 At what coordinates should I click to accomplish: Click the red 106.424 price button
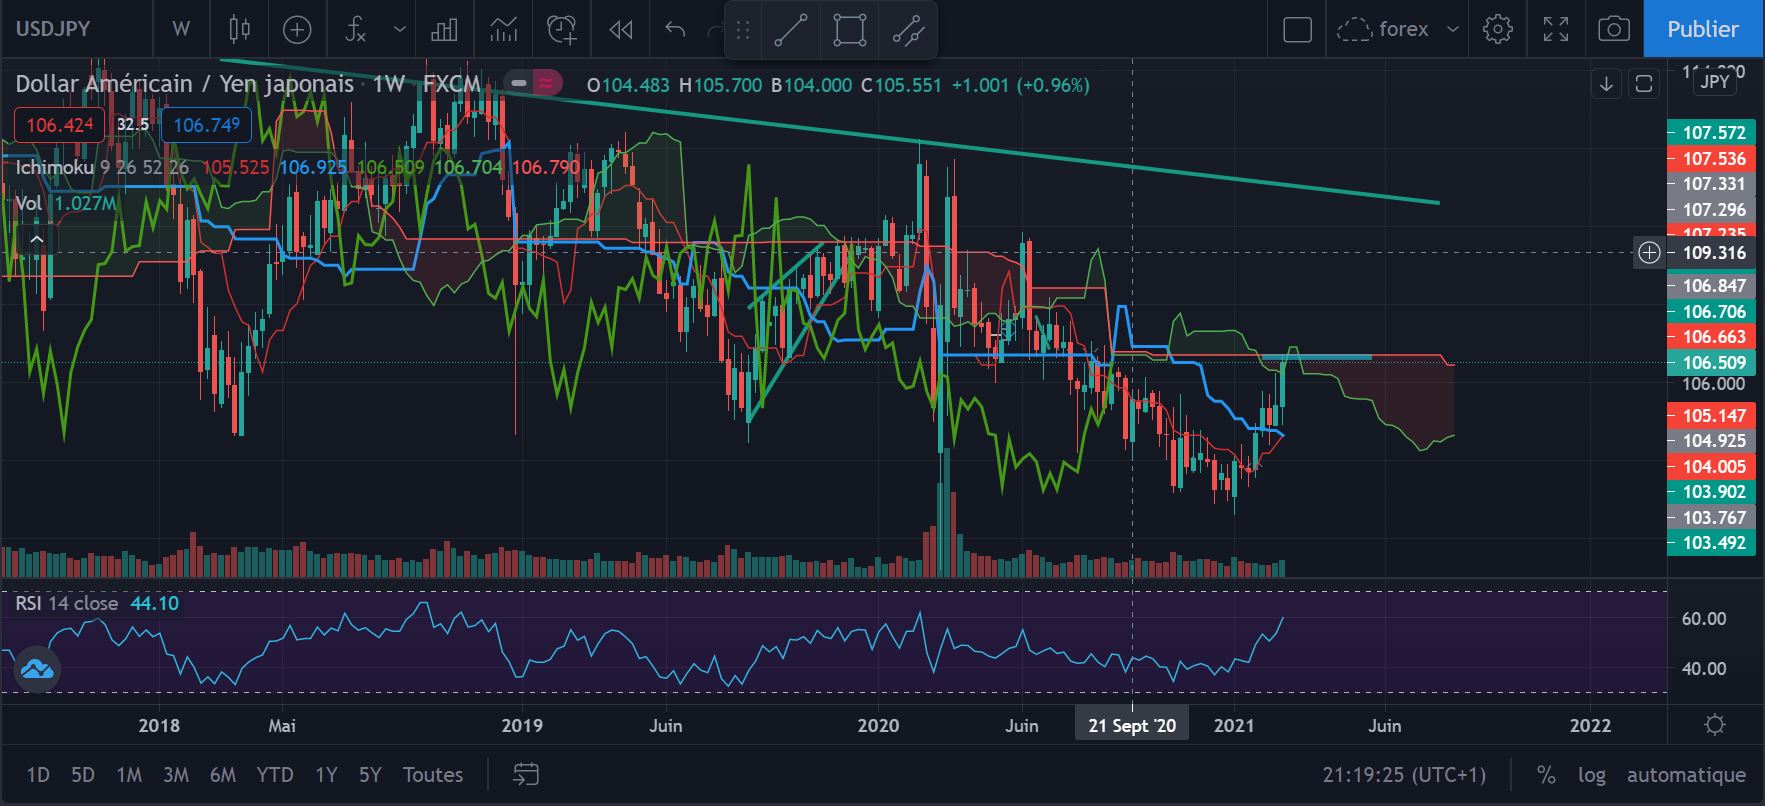coord(59,125)
